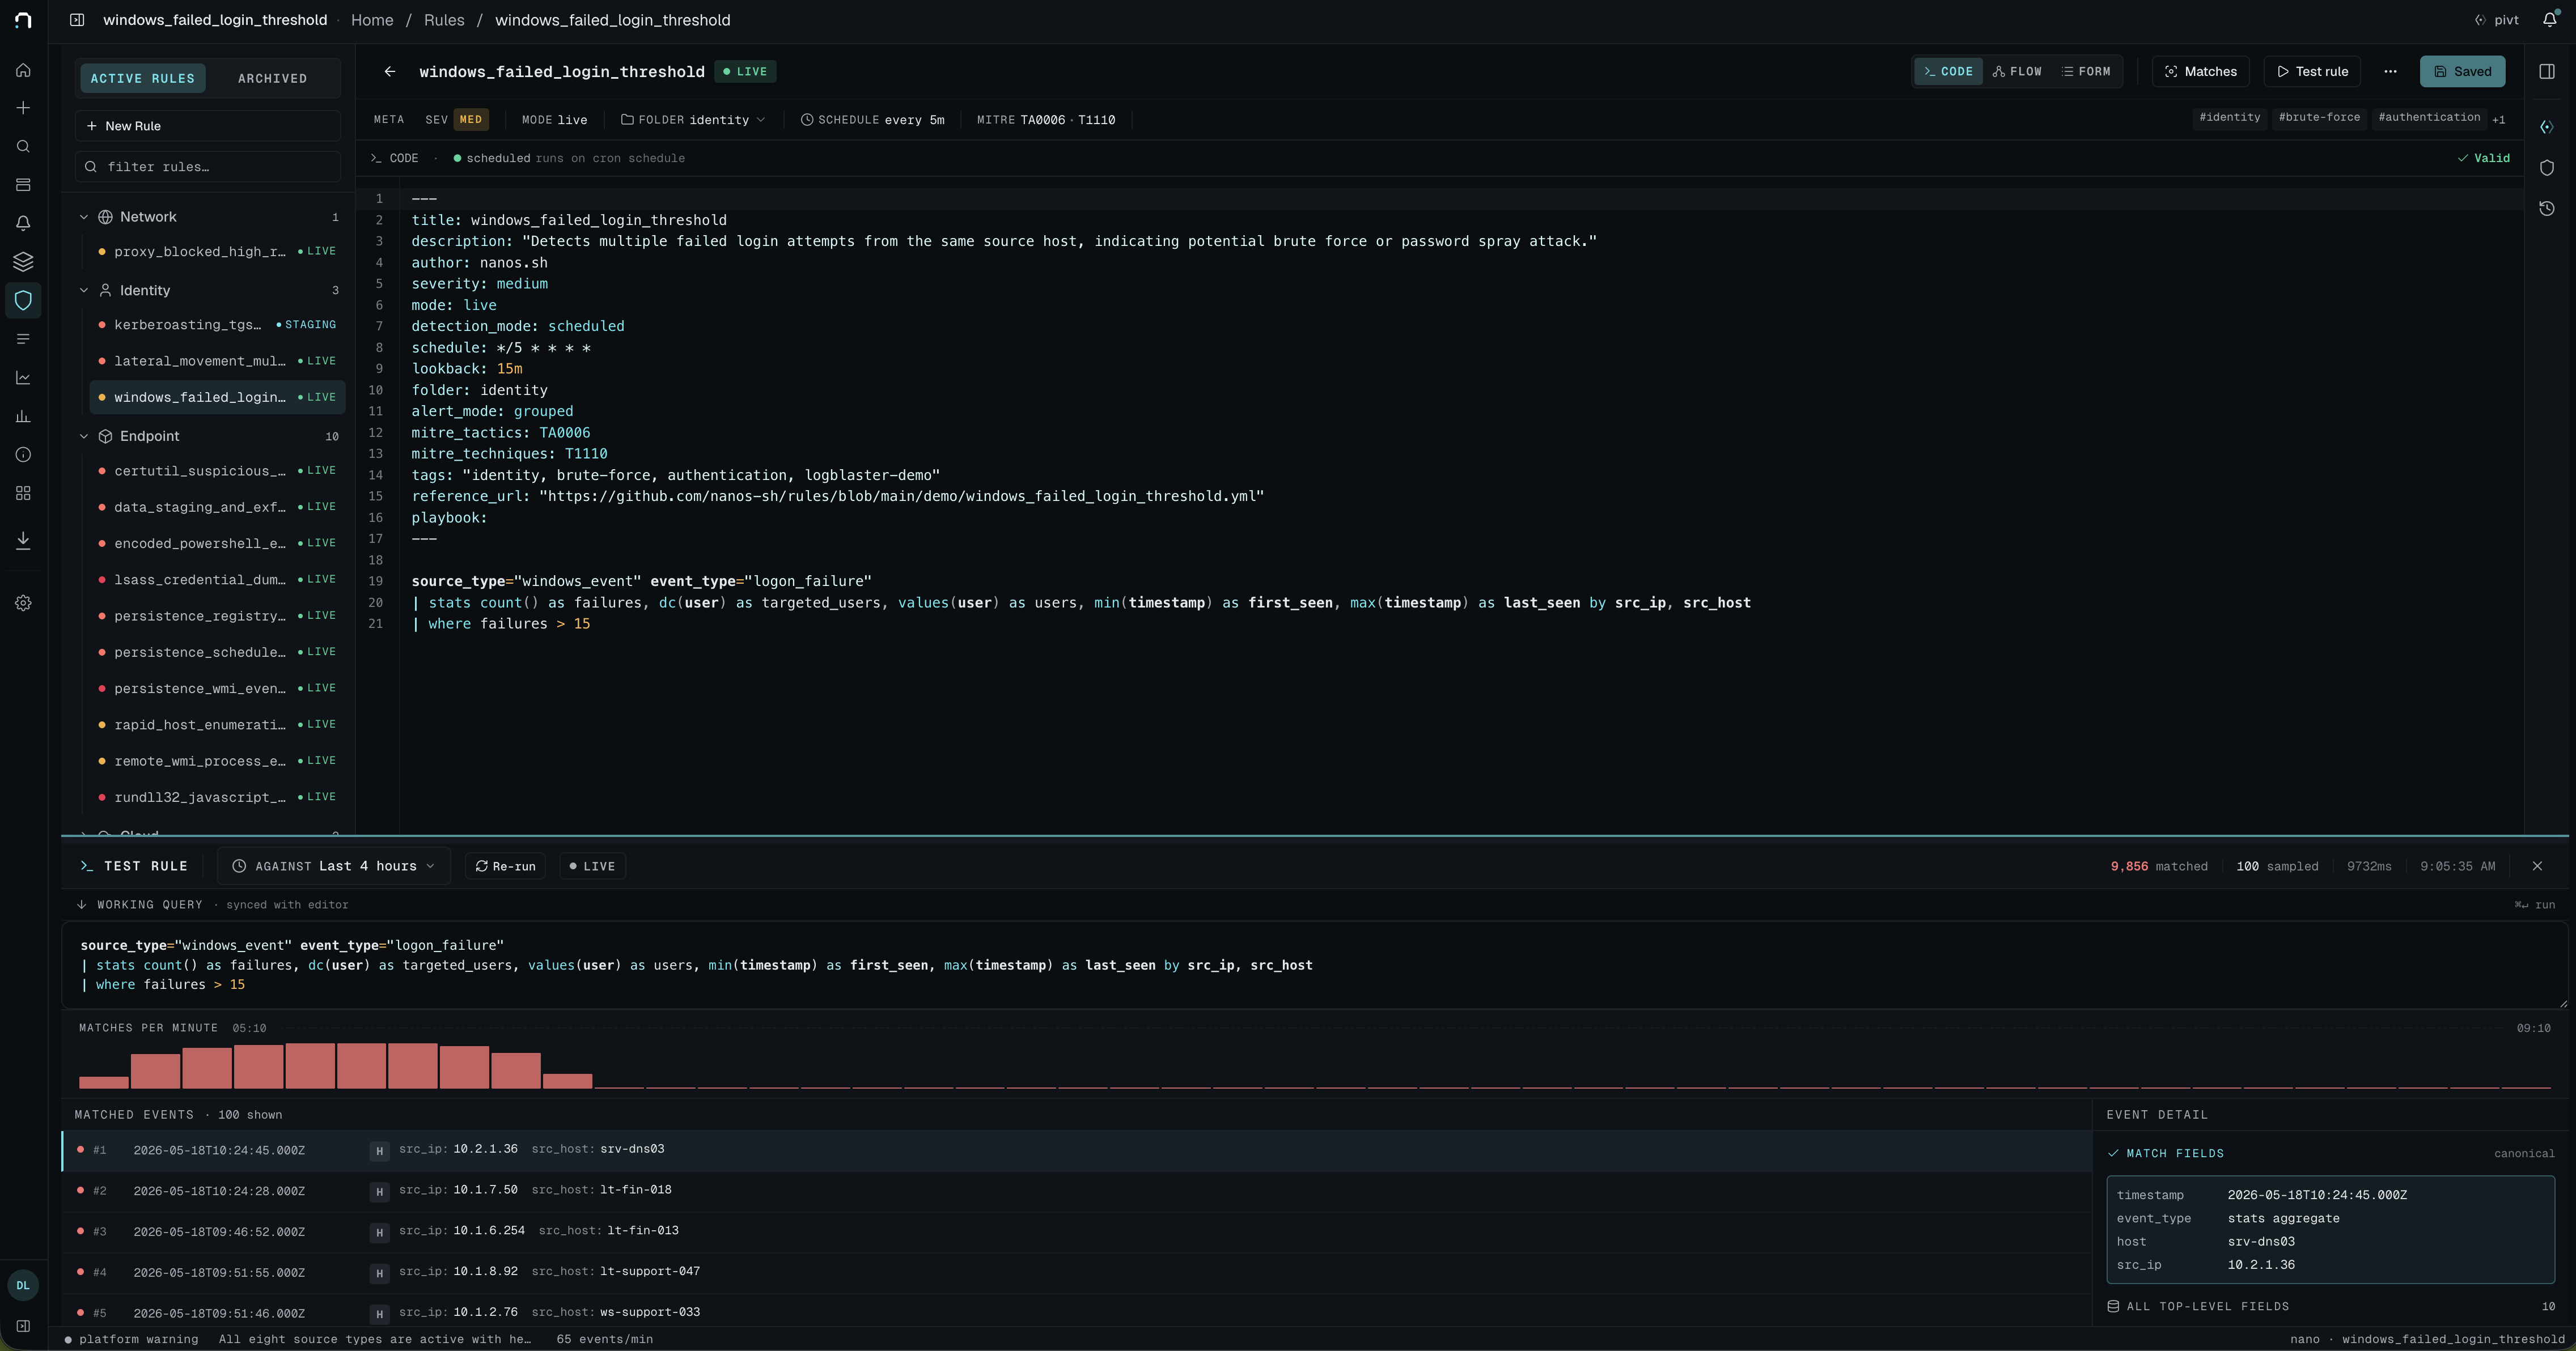Open the search icon in the left rail
The image size is (2576, 1351).
click(x=23, y=147)
